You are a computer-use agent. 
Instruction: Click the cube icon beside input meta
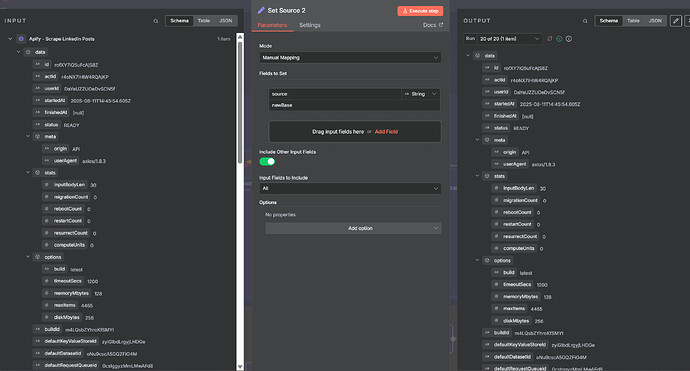[37, 136]
